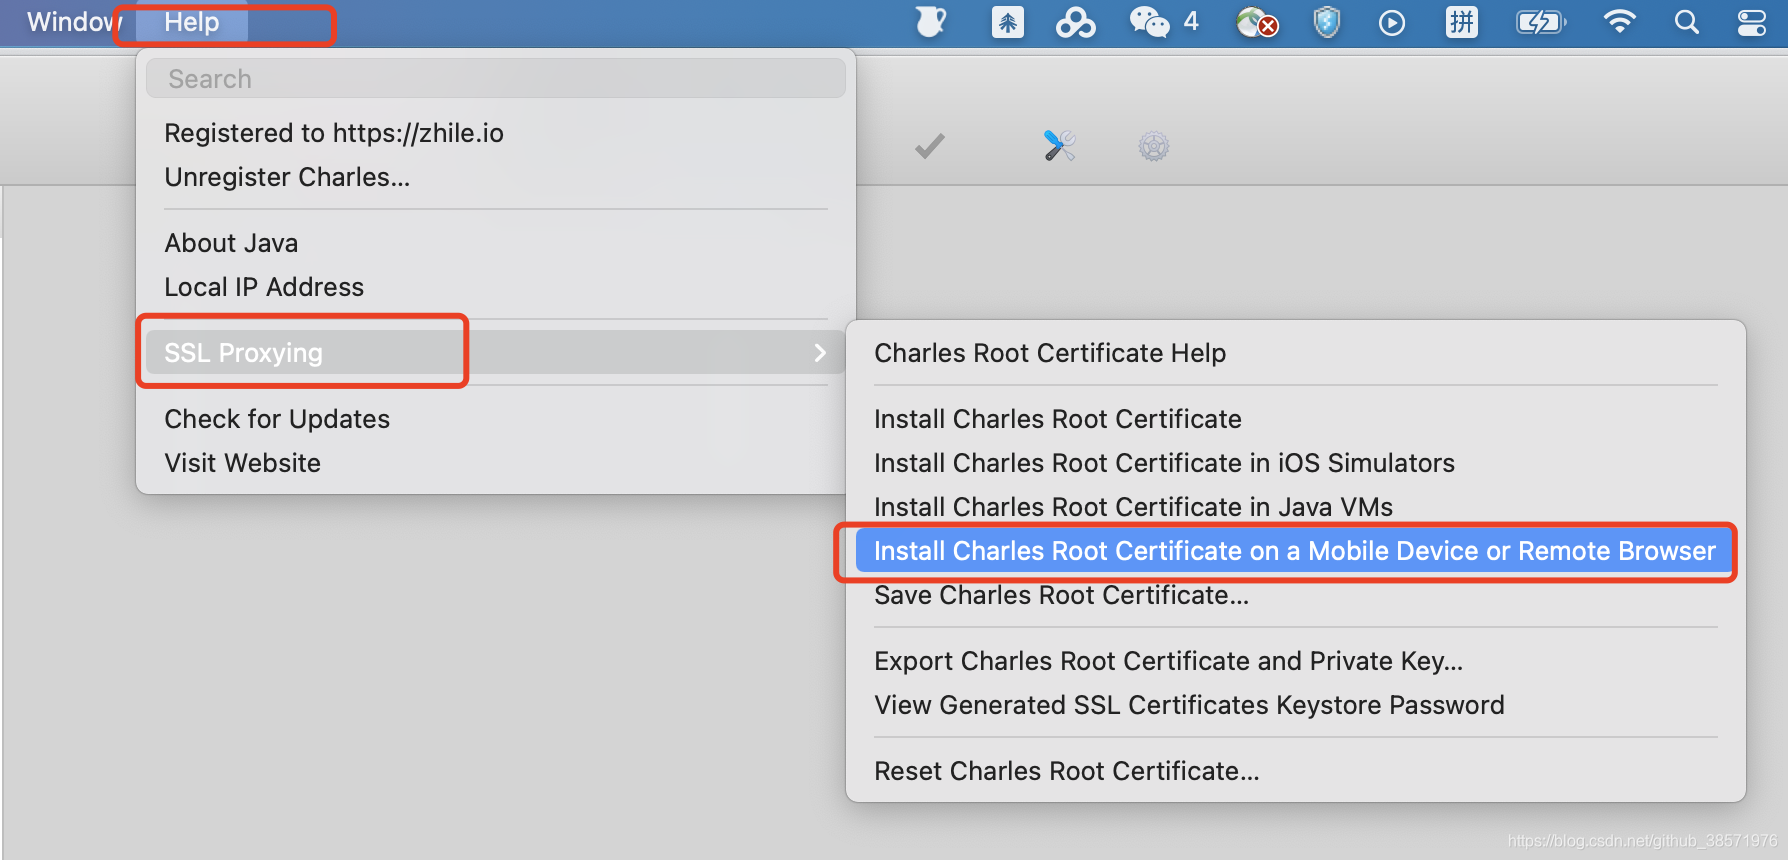Viewport: 1788px width, 860px height.
Task: Click the Charles pitcher menu bar icon
Action: (x=931, y=22)
